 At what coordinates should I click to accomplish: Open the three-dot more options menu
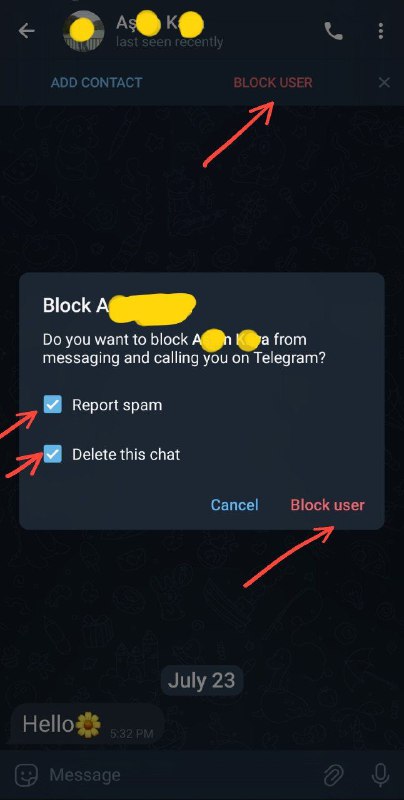pos(381,31)
